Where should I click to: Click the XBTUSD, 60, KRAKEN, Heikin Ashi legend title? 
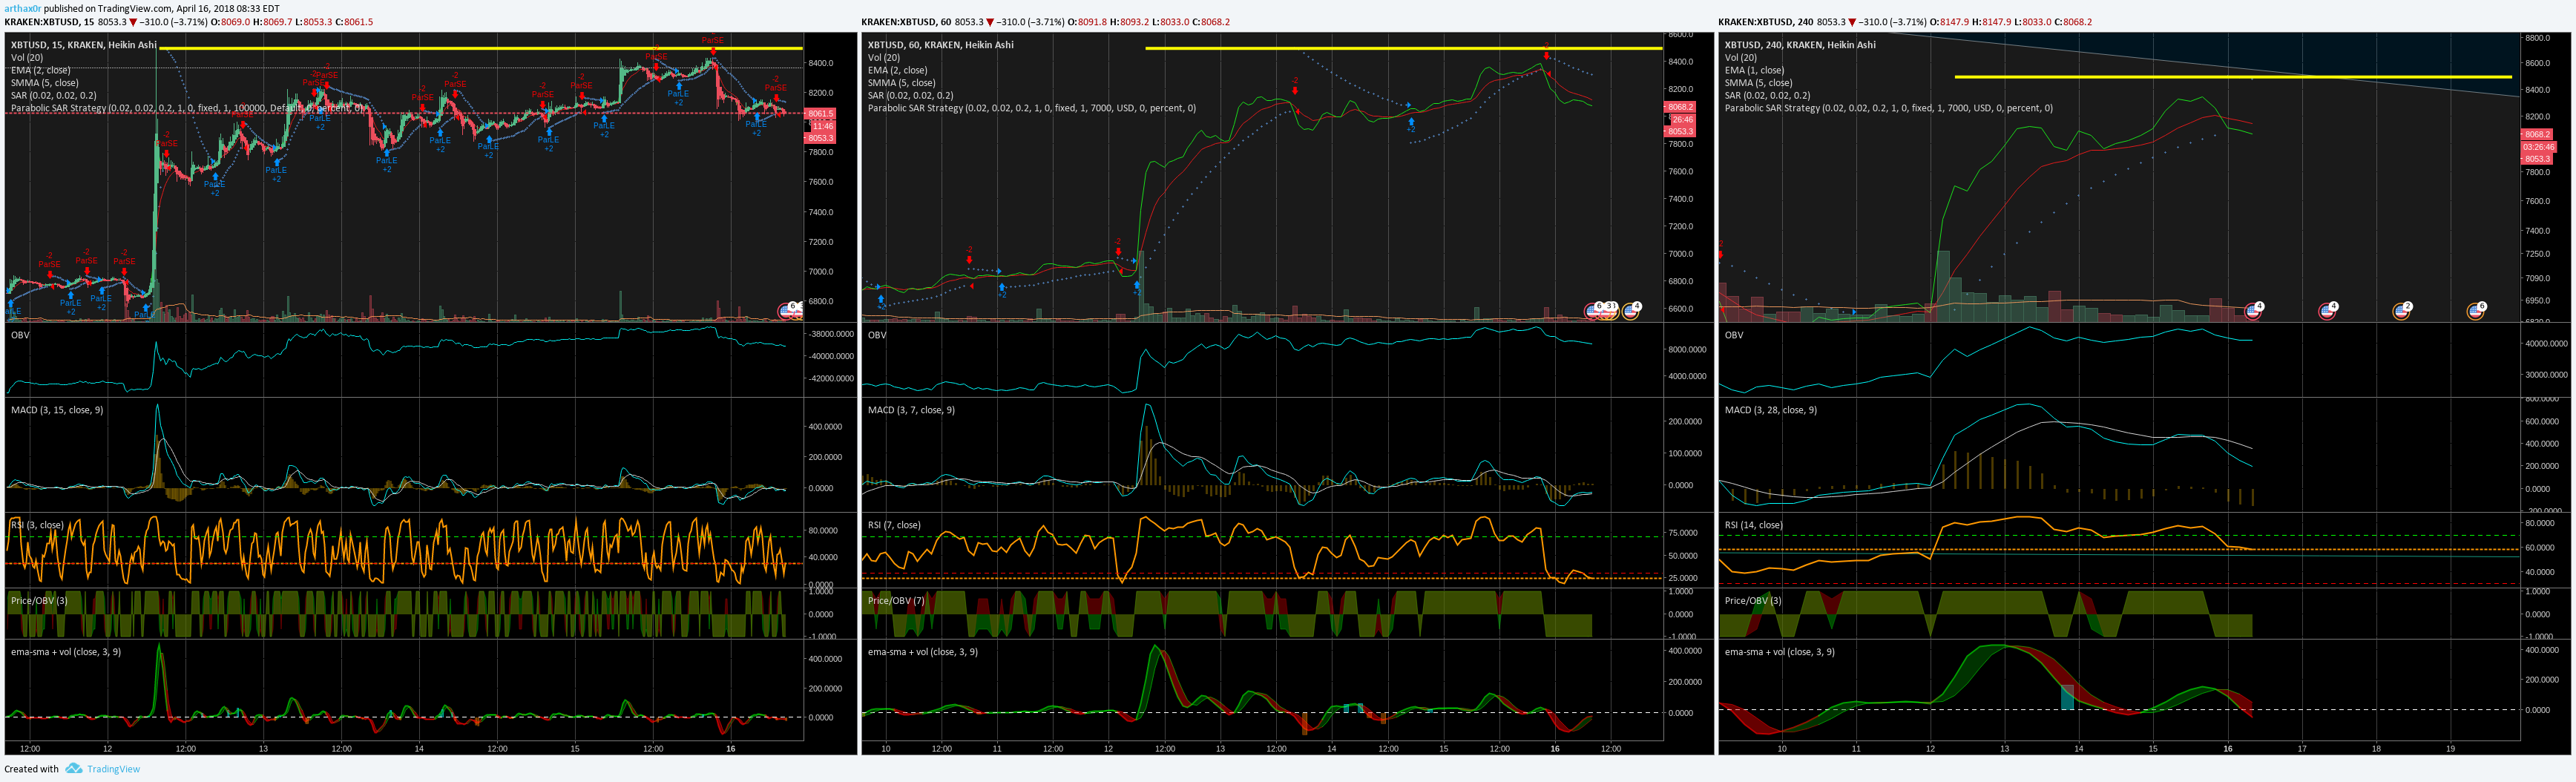tap(941, 45)
